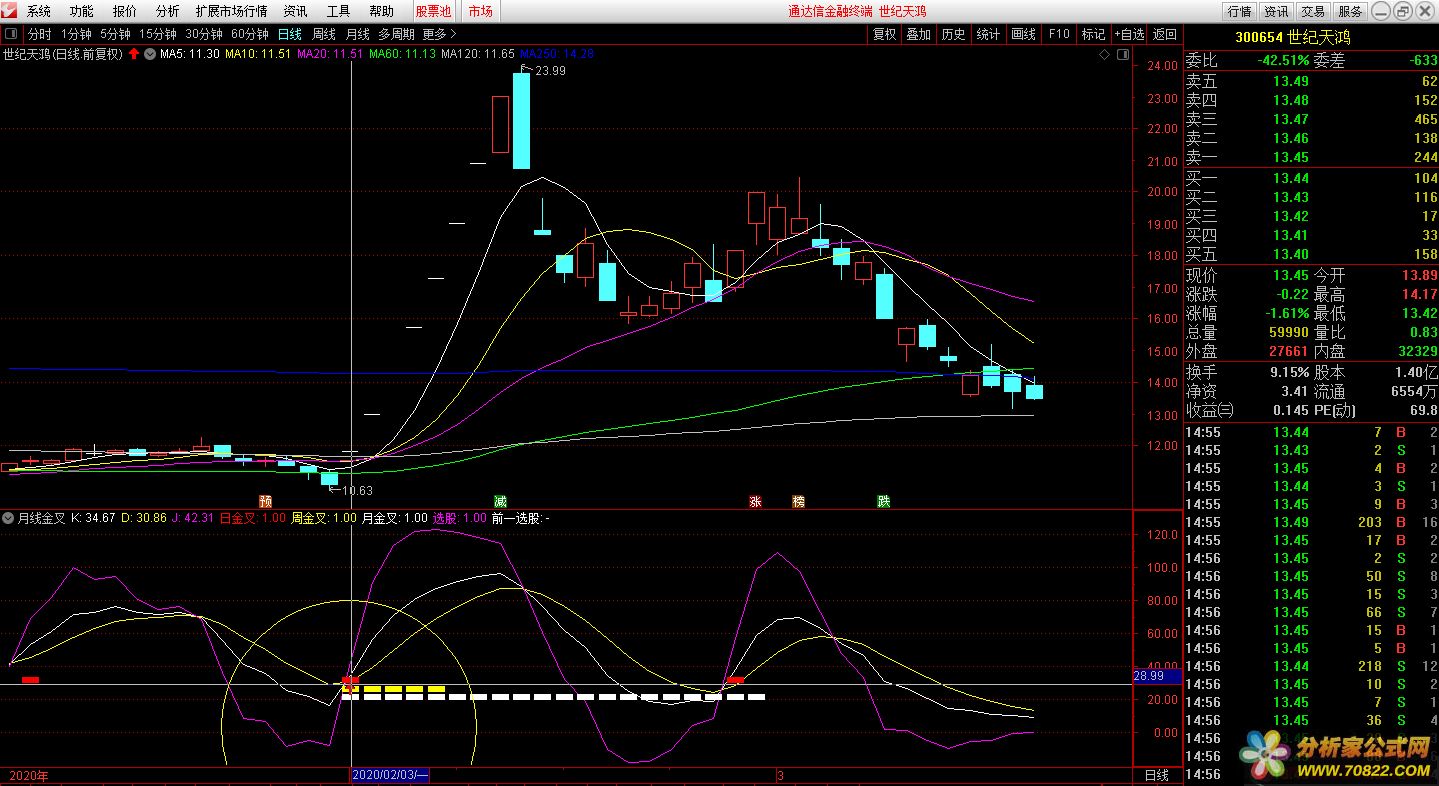Click the 日线 label at bottom right
This screenshot has width=1439, height=786.
pyautogui.click(x=1156, y=776)
